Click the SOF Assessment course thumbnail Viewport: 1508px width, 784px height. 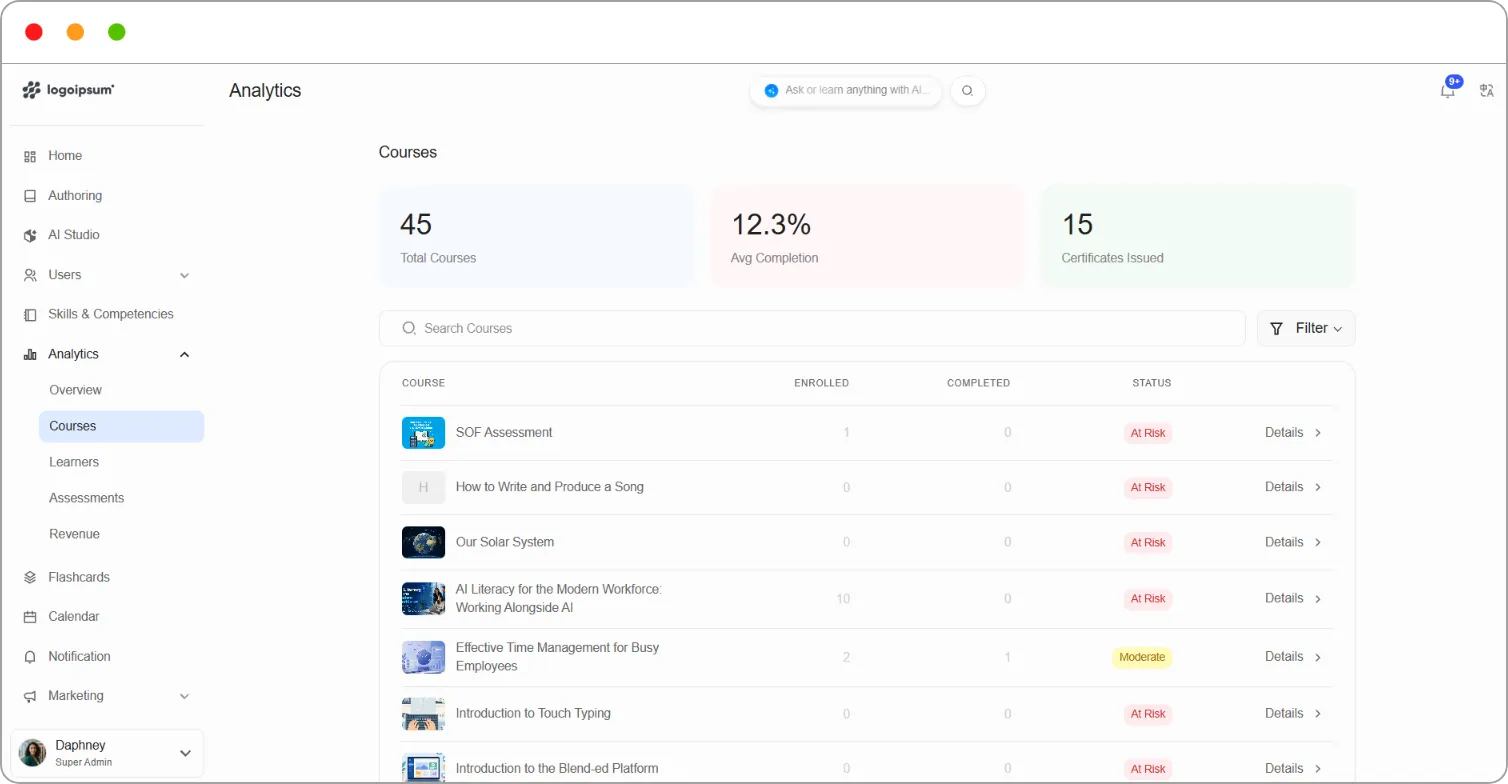[x=423, y=433]
